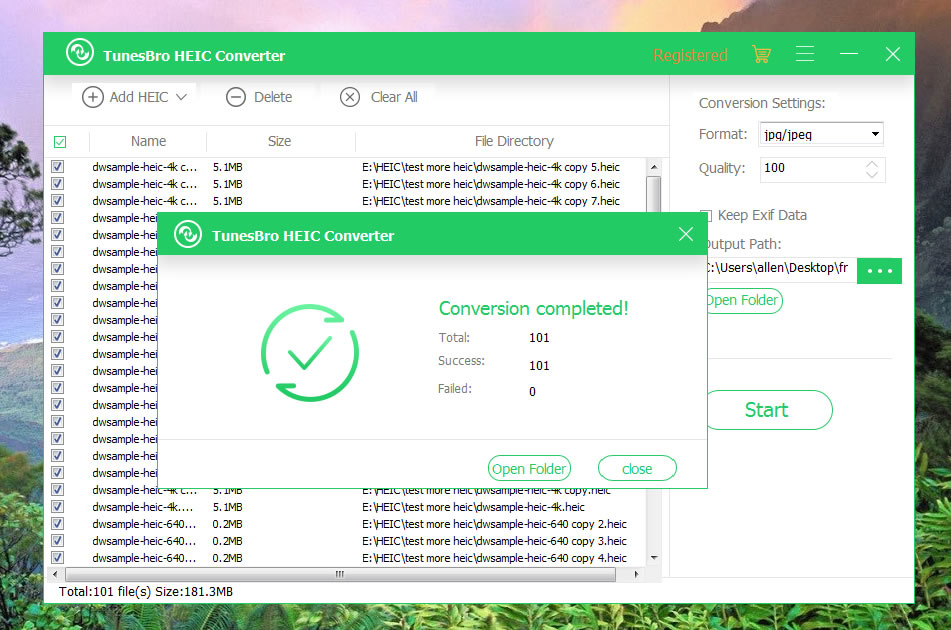Image resolution: width=951 pixels, height=630 pixels.
Task: Click Clear All to empty the list
Action: [x=379, y=97]
